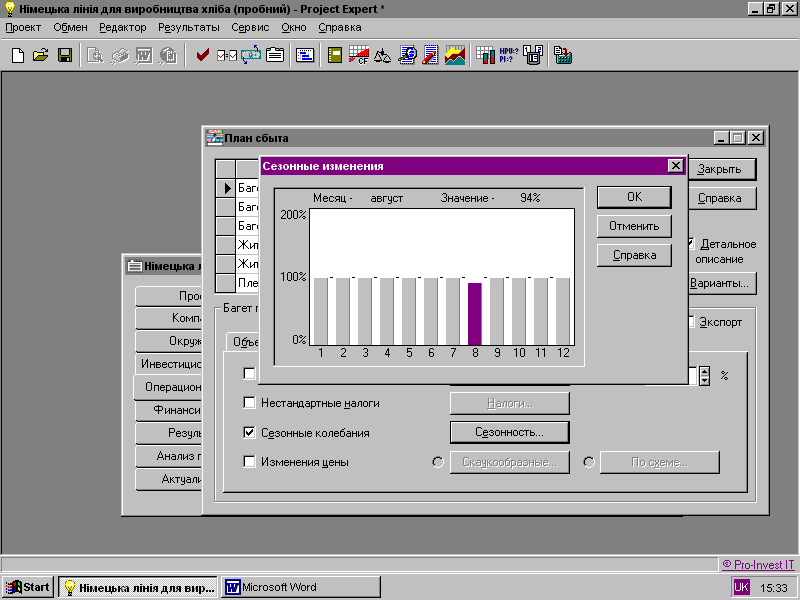Open the Обмен menu
Screen dimensions: 800x600
[70, 28]
